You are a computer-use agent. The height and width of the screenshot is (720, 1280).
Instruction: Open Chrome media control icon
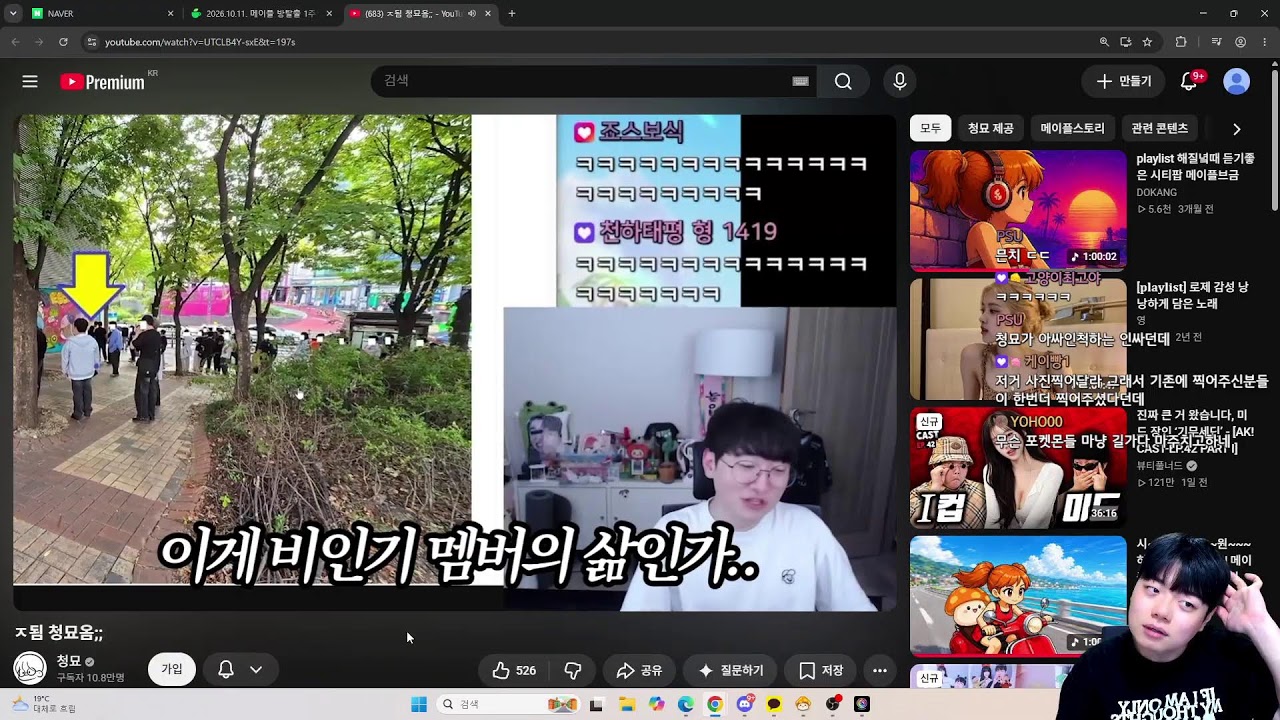1216,42
